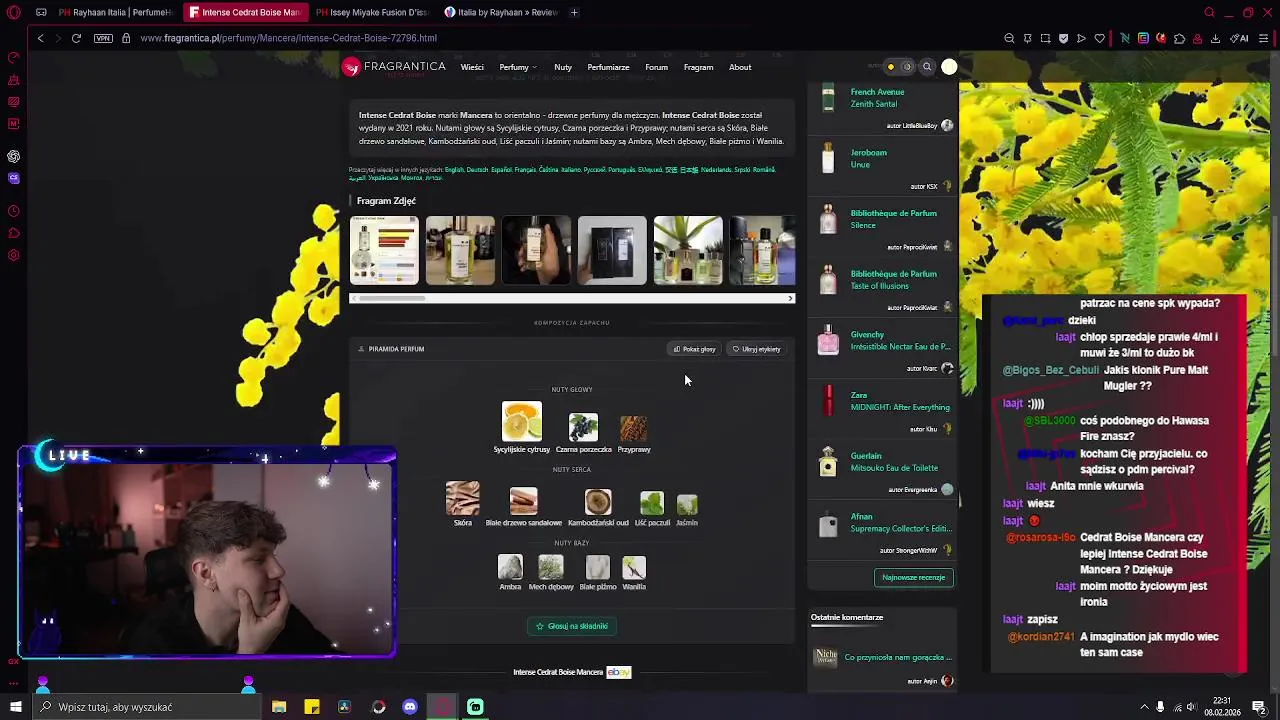Screen dimensions: 1280x720
Task: Open the extensions puzzle icon in toolbar
Action: [1179, 38]
